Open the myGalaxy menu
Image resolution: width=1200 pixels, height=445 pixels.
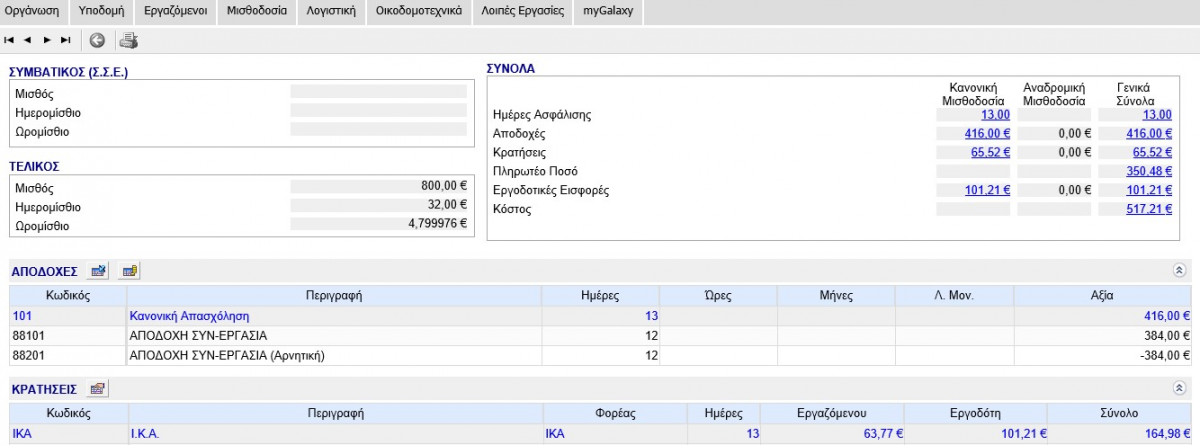tap(608, 12)
